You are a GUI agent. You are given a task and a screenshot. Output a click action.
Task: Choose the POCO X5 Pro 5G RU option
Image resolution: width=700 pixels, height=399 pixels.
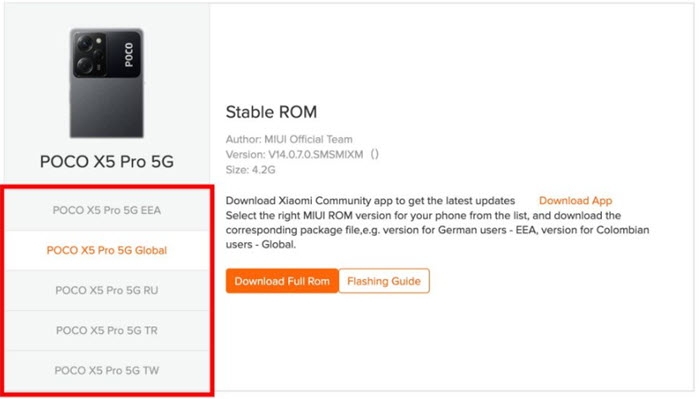tap(107, 291)
